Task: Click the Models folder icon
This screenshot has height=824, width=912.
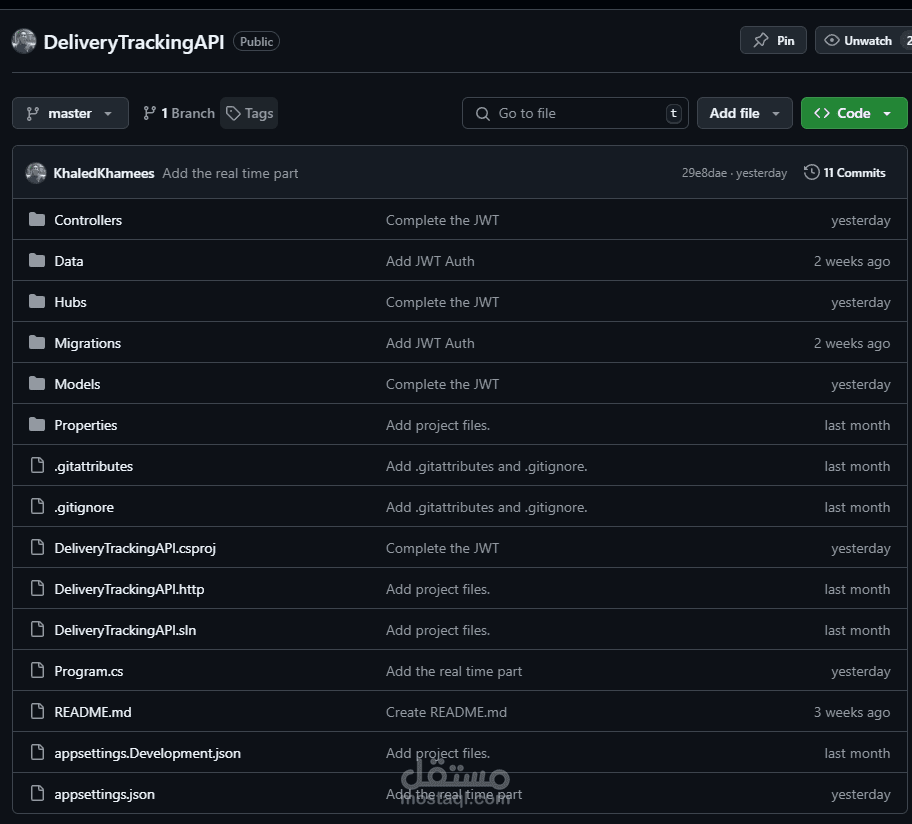Action: (37, 383)
